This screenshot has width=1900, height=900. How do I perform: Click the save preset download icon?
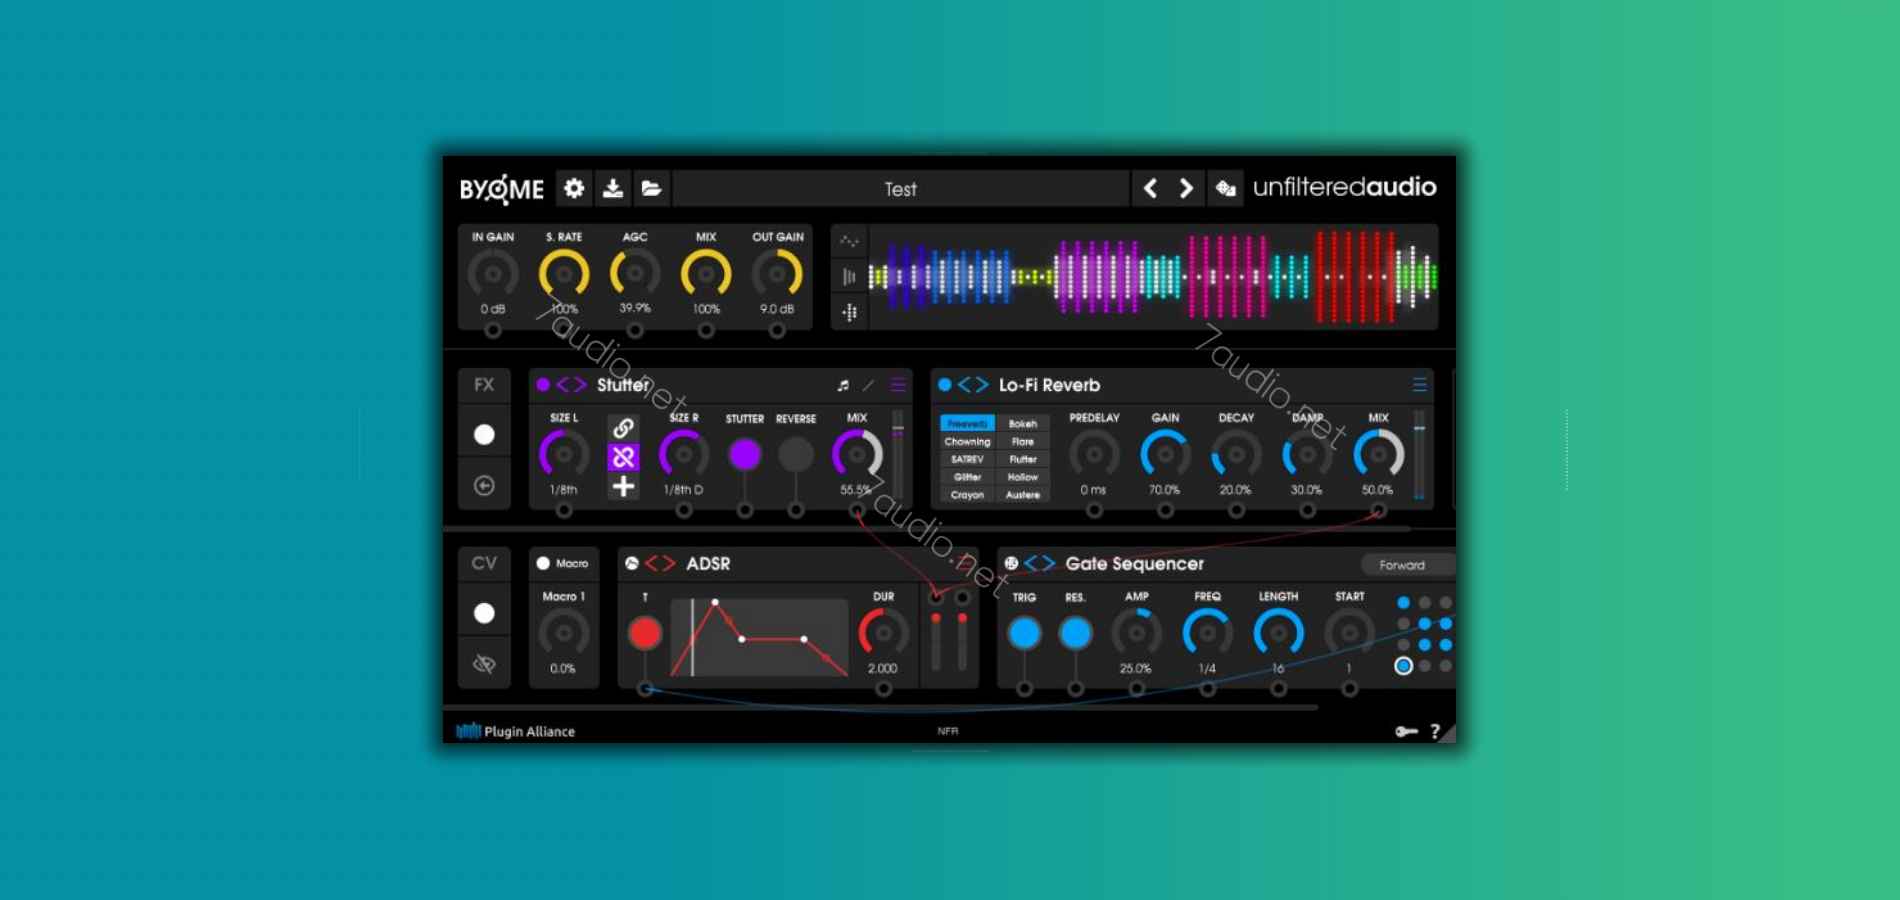tap(613, 188)
